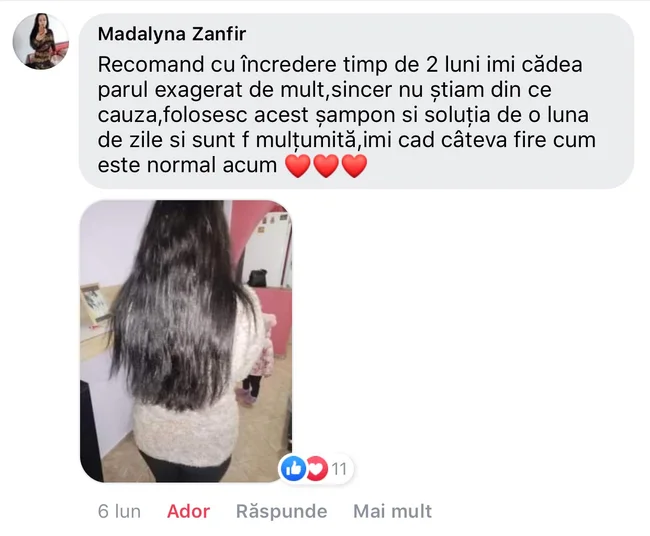The width and height of the screenshot is (650, 536).
Task: Click the child in pink in the photo
Action: click(x=257, y=361)
